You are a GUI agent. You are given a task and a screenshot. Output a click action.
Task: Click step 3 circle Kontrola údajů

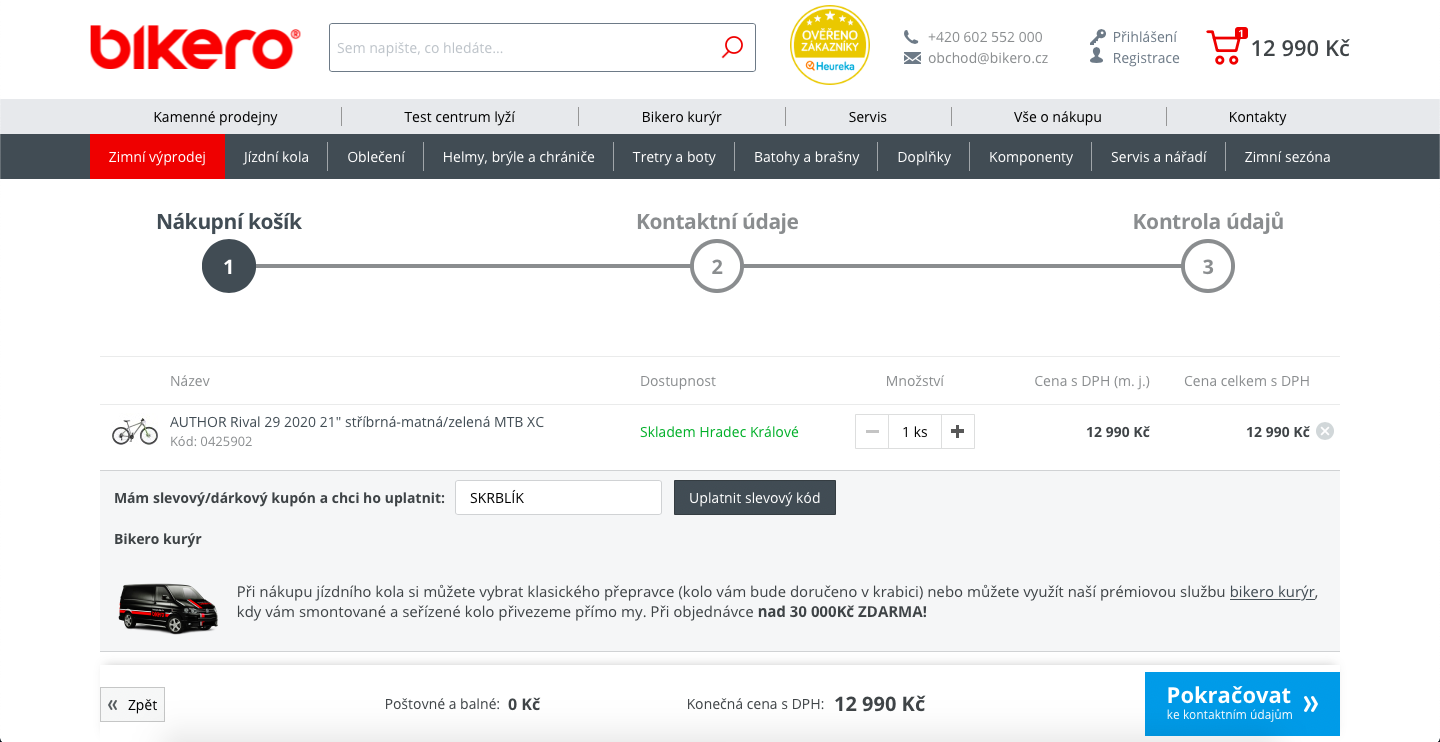click(x=1208, y=267)
